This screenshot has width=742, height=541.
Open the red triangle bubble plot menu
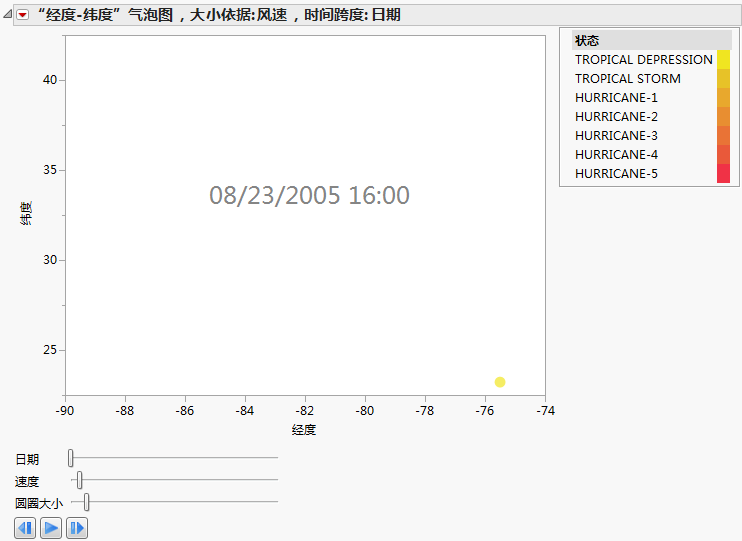pos(22,15)
